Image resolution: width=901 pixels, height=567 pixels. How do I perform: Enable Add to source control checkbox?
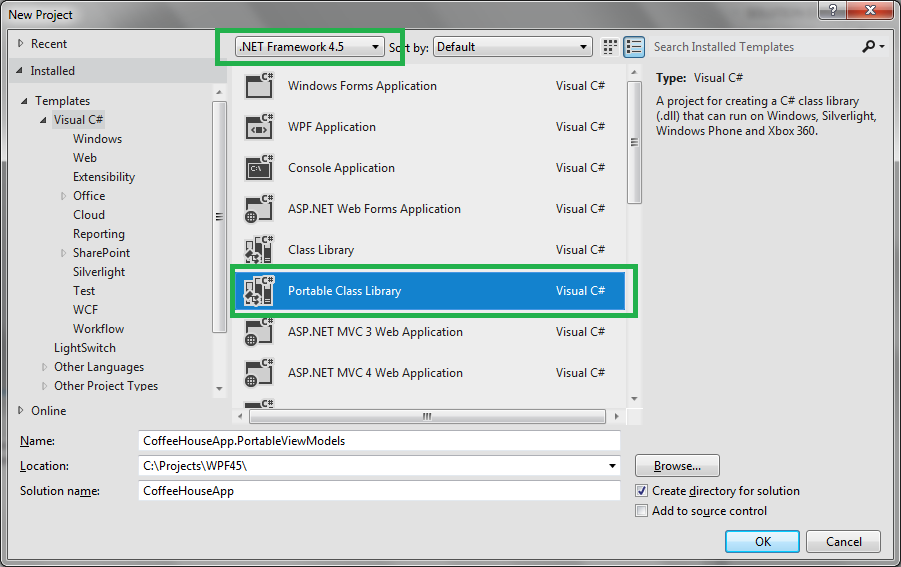pos(641,511)
